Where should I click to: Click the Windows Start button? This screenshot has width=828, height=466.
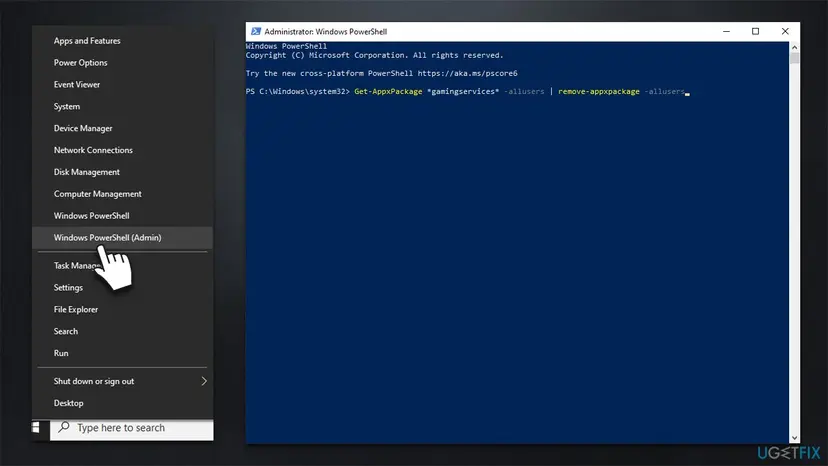click(x=36, y=427)
